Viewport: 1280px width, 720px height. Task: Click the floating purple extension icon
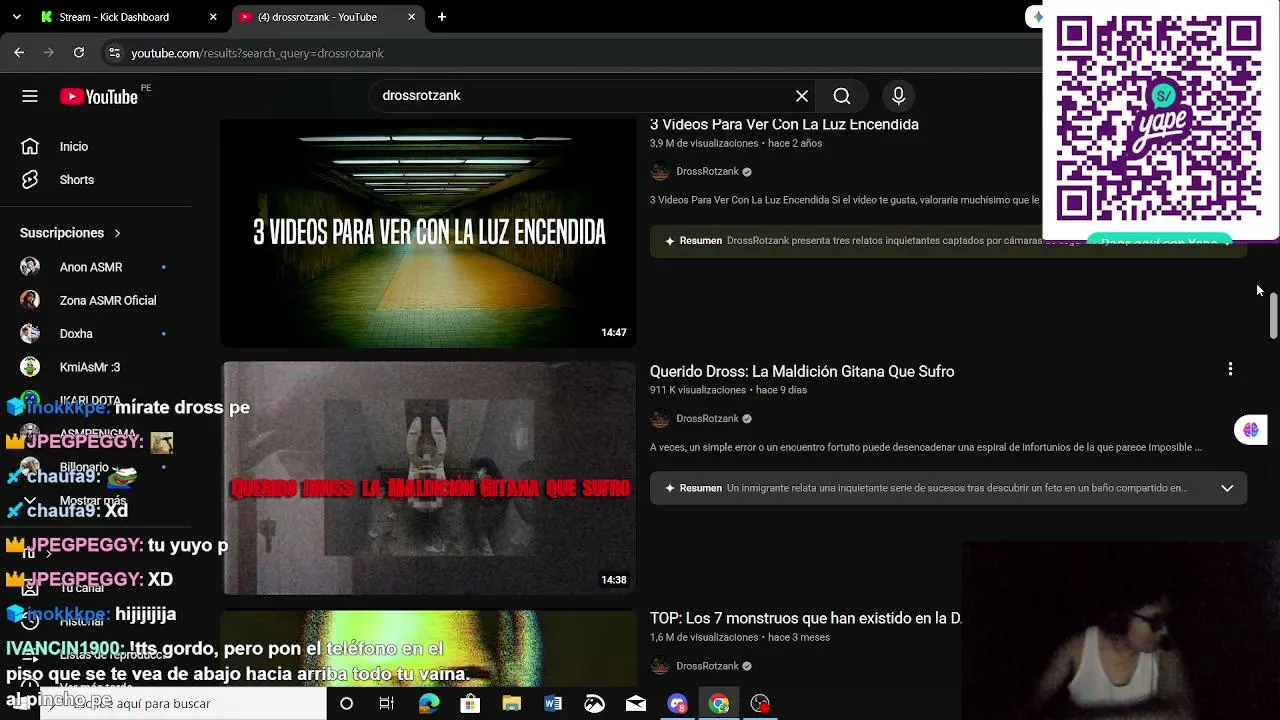point(1250,430)
